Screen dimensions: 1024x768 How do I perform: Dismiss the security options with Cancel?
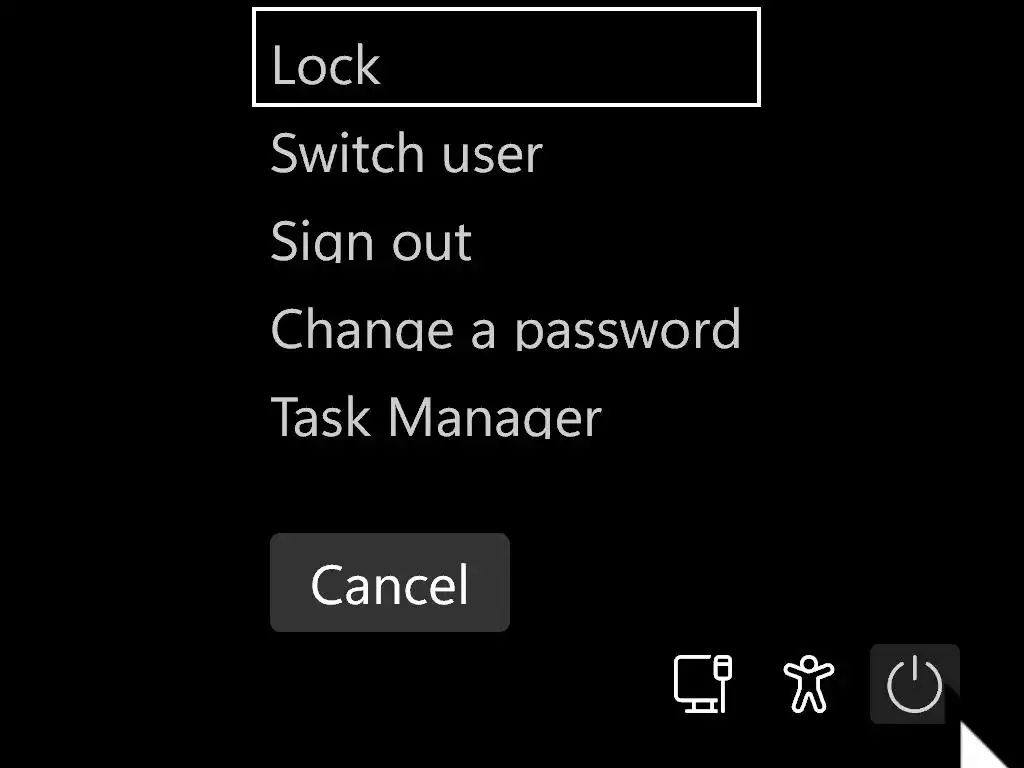click(x=390, y=583)
